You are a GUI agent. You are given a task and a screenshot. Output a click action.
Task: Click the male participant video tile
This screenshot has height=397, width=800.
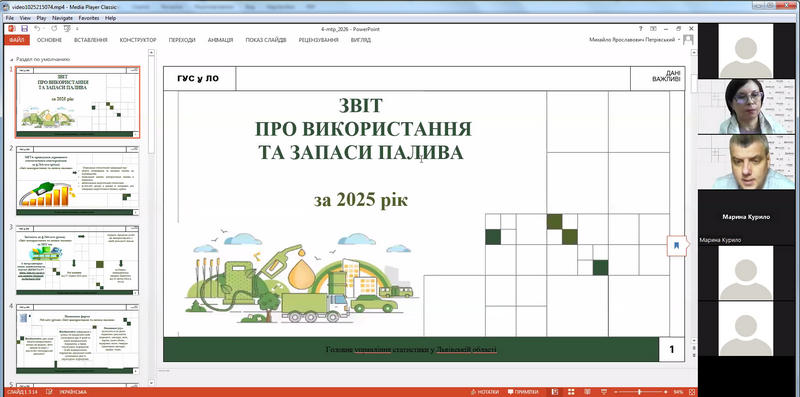[x=746, y=162]
